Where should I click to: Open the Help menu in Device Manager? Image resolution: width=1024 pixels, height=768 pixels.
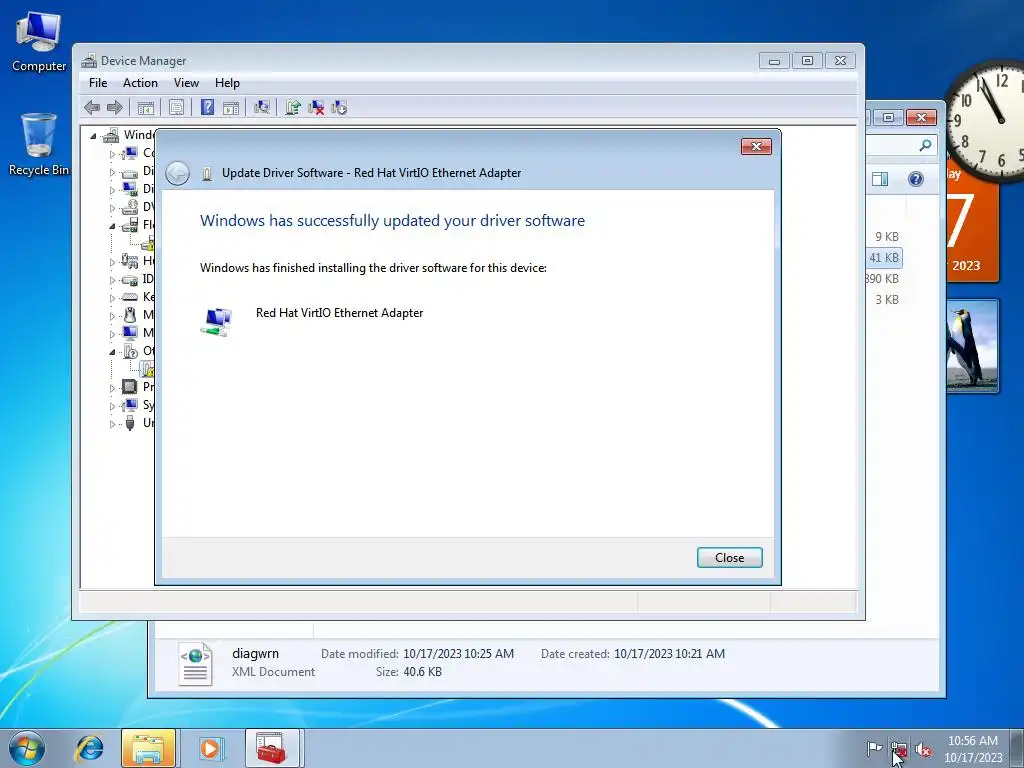(x=227, y=83)
